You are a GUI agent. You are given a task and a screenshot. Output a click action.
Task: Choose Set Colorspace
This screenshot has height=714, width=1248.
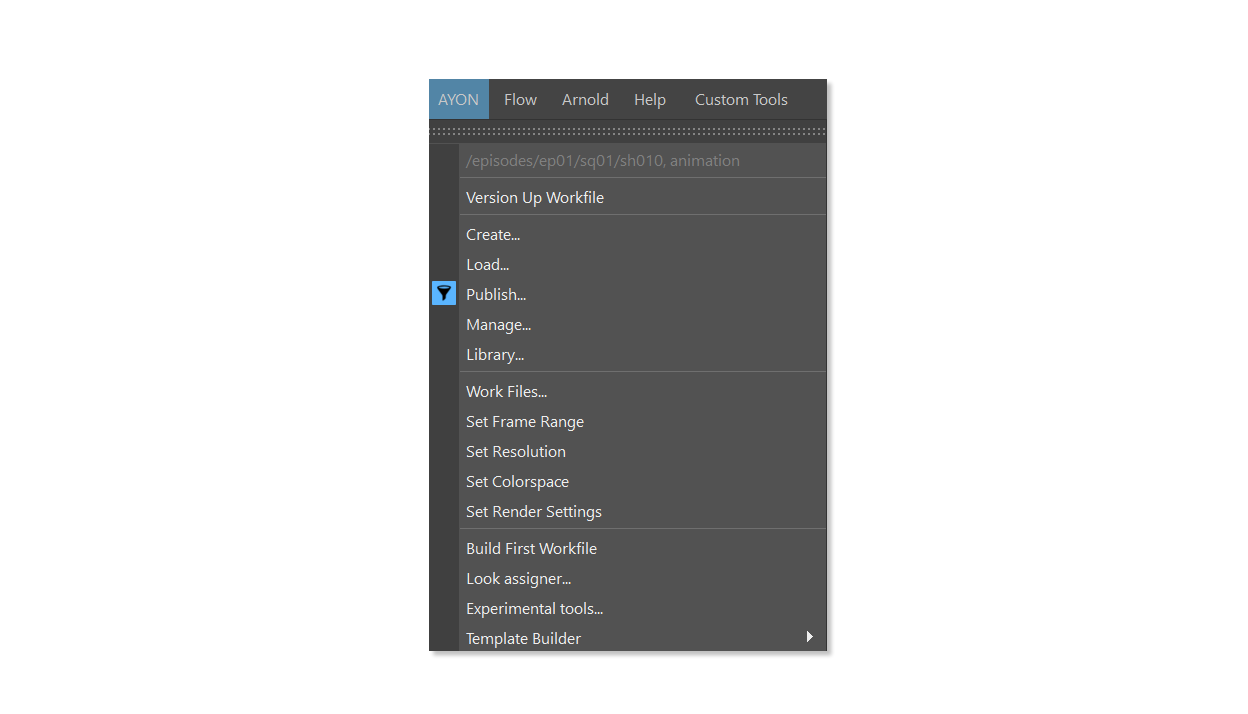point(643,482)
